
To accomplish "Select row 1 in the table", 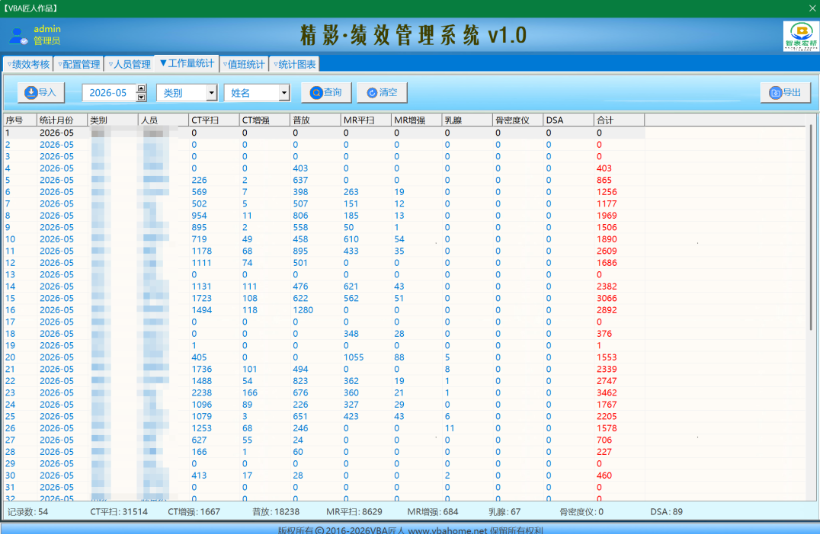I will click(x=324, y=133).
